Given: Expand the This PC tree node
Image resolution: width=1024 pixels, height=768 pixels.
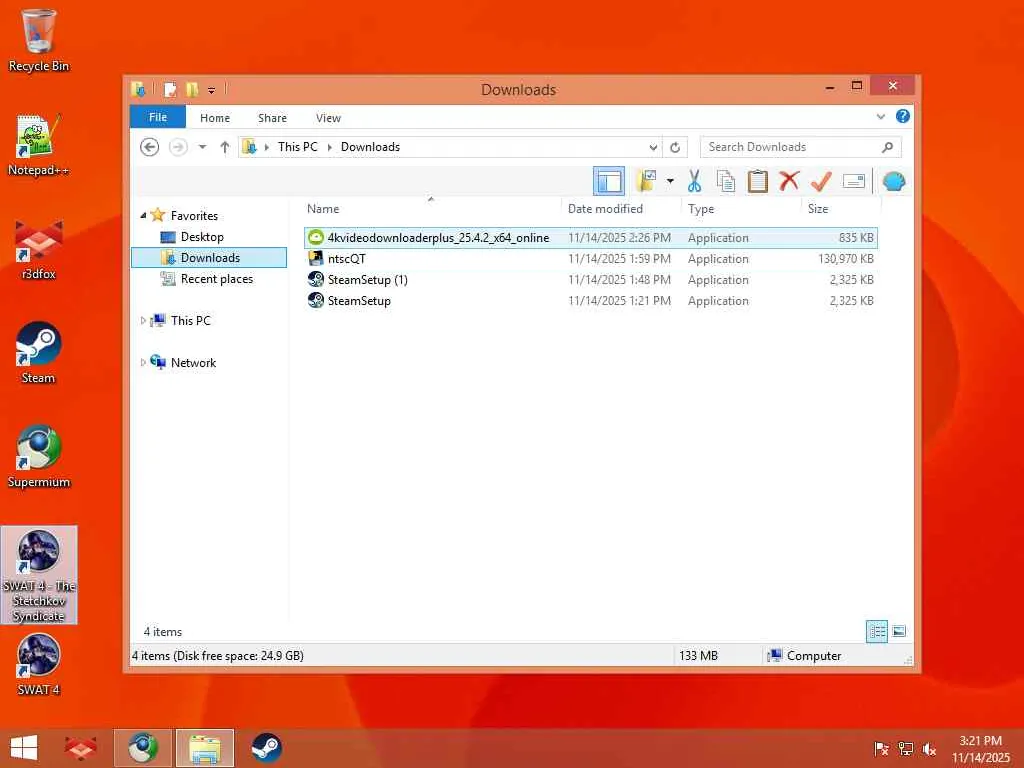Looking at the screenshot, I should pos(143,321).
